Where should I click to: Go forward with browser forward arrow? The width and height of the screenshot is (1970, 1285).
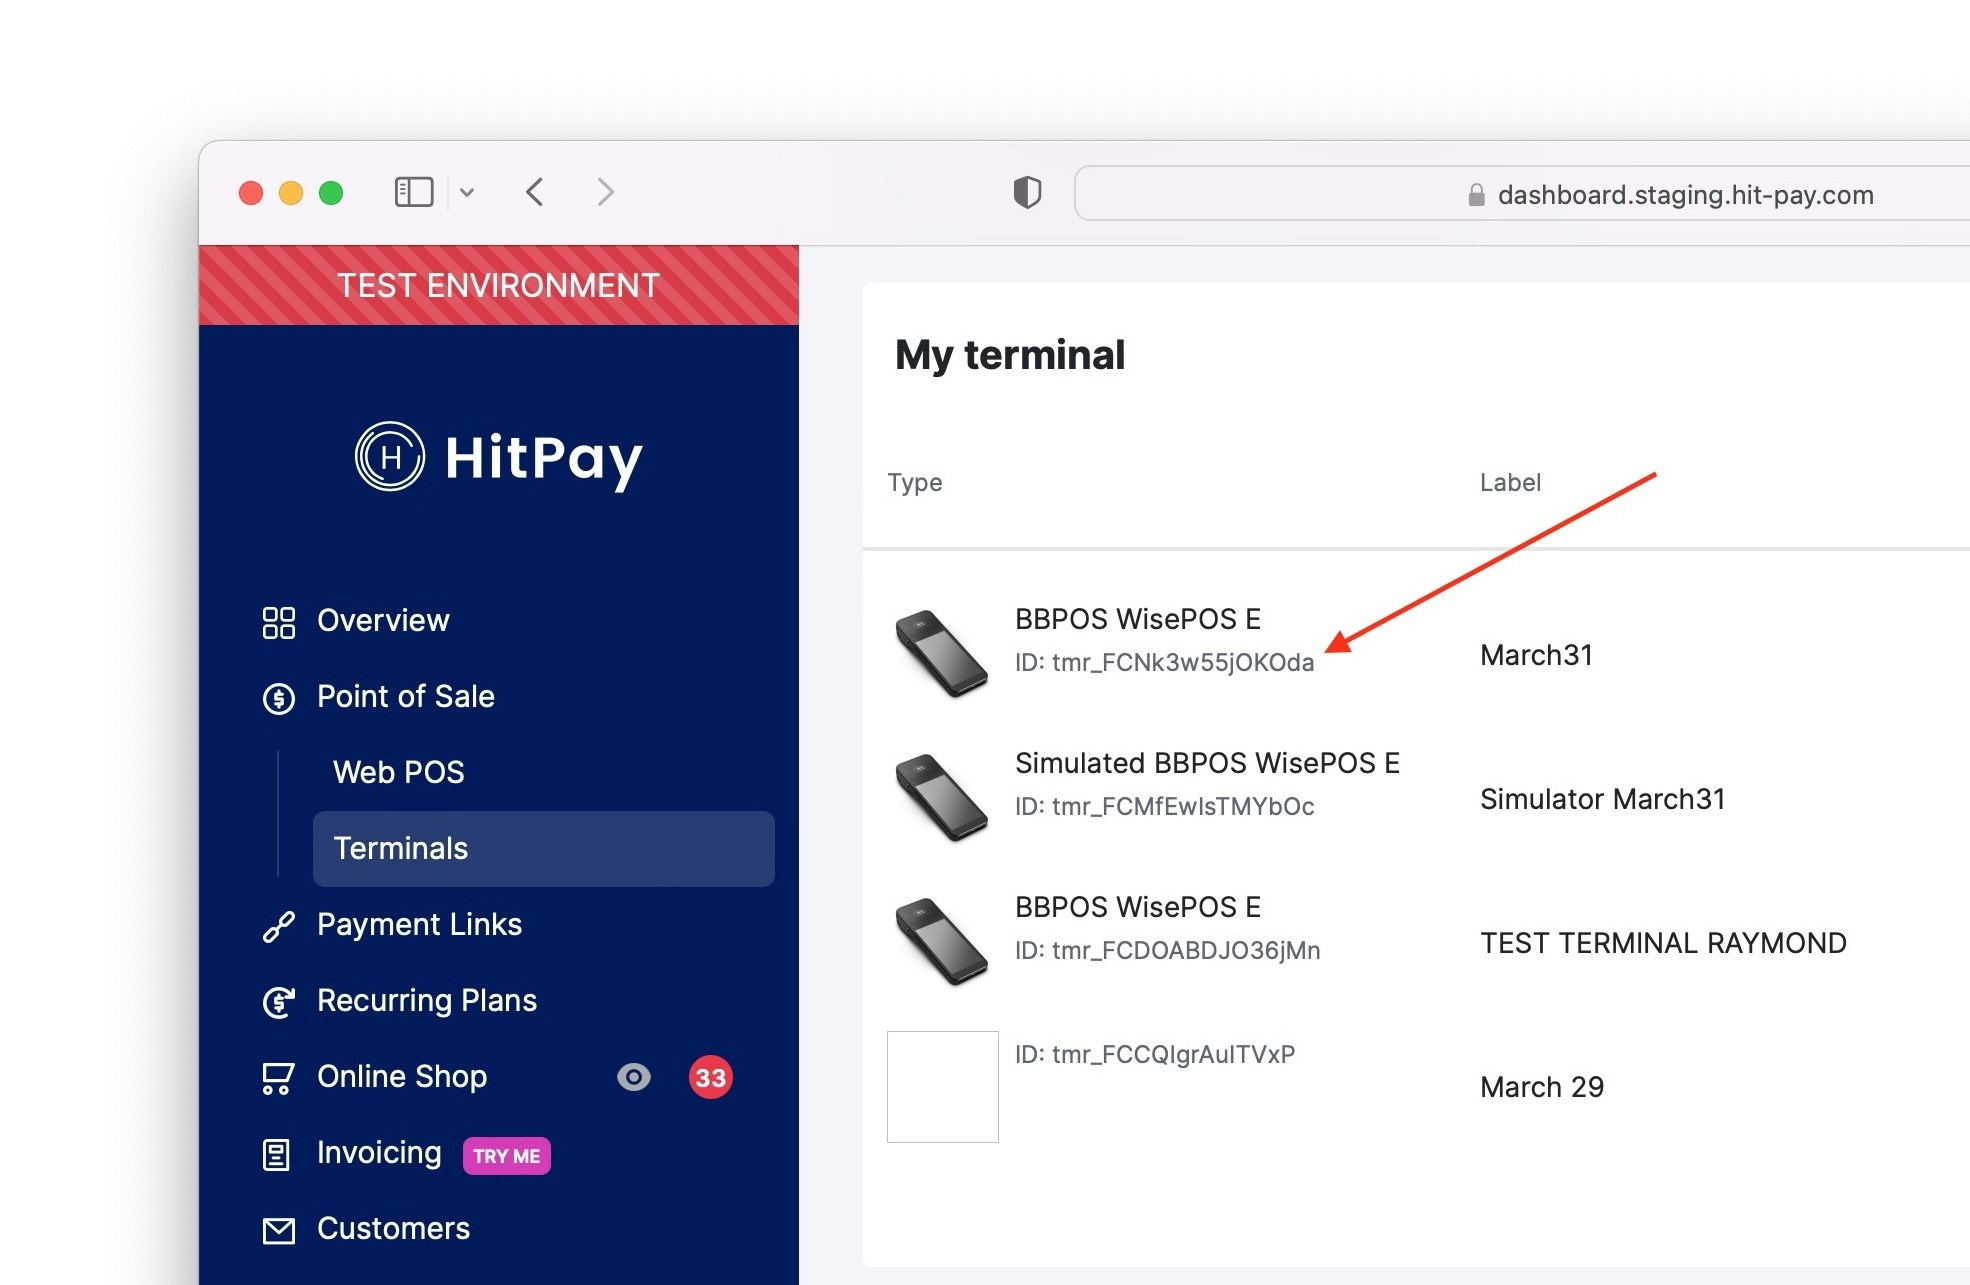click(605, 192)
